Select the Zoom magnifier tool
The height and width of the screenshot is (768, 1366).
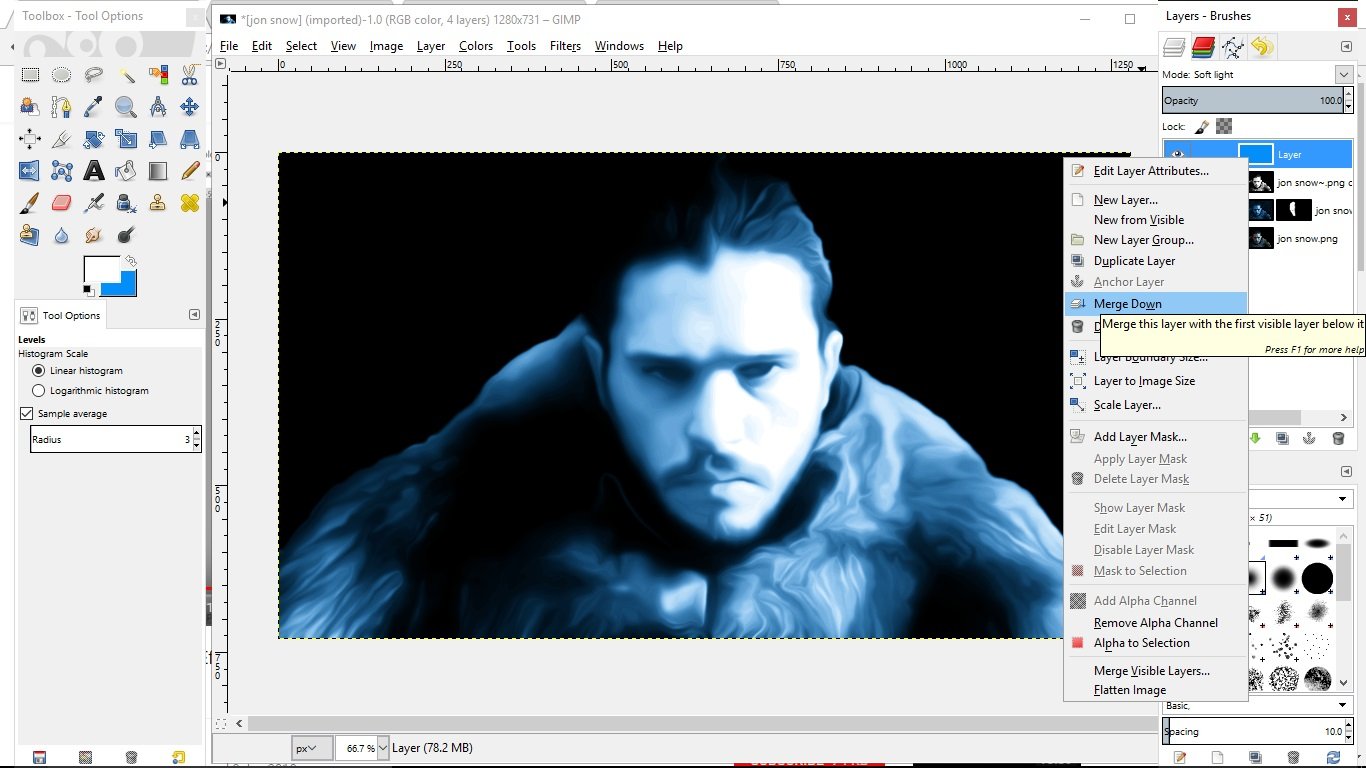coord(126,107)
